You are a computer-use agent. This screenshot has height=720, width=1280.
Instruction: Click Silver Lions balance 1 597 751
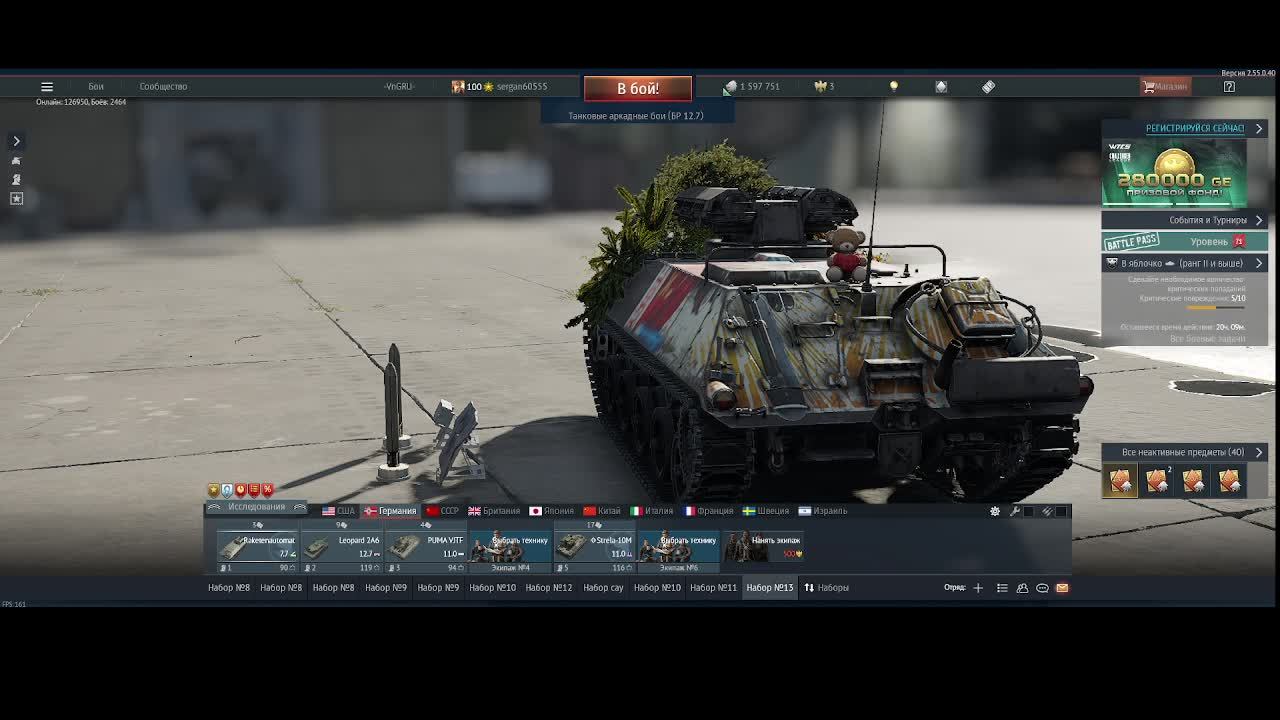tap(752, 87)
